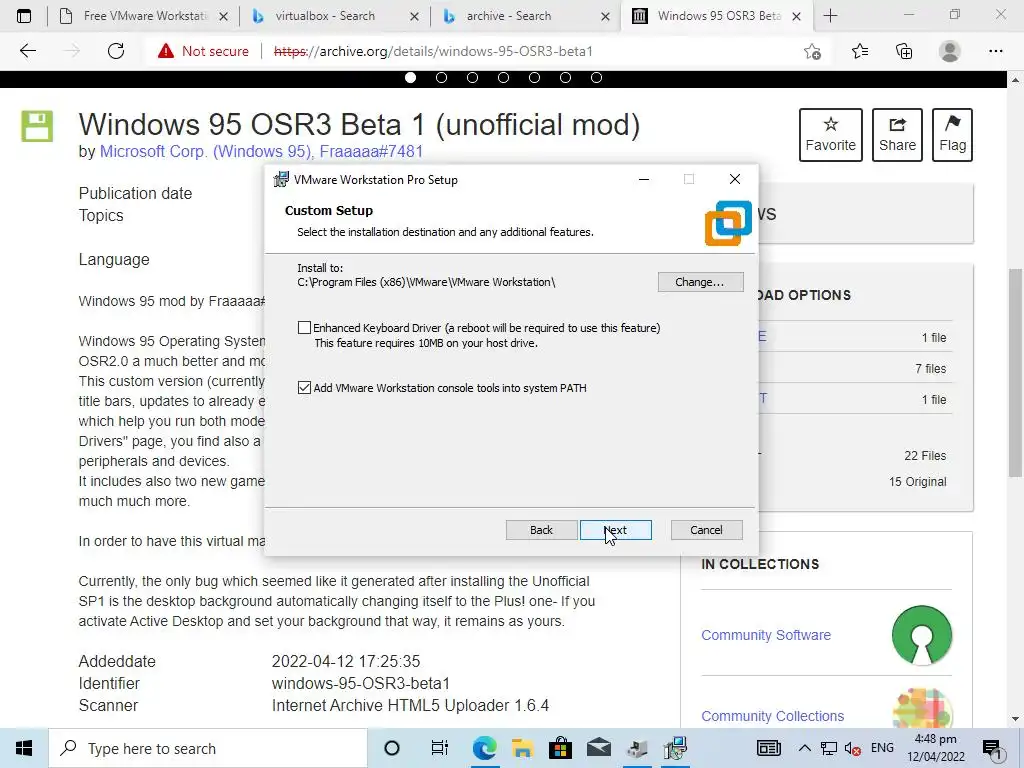Open the Collections icon in Edge
Viewport: 1024px width, 768px height.
904,51
